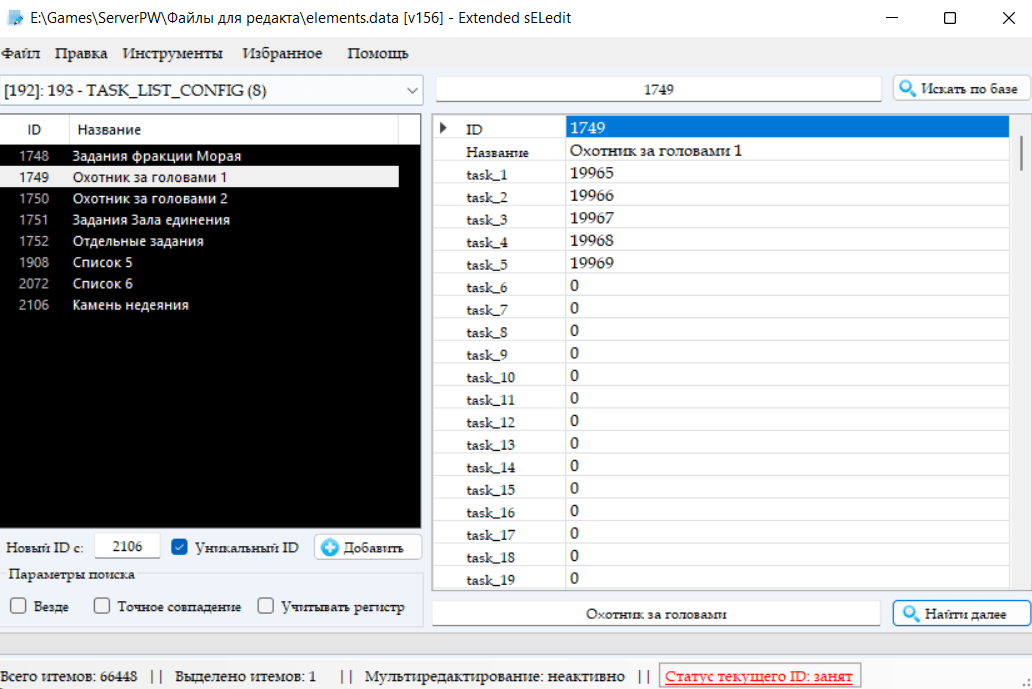Check the Точное совпадение option
This screenshot has width=1032, height=689.
tap(101, 606)
